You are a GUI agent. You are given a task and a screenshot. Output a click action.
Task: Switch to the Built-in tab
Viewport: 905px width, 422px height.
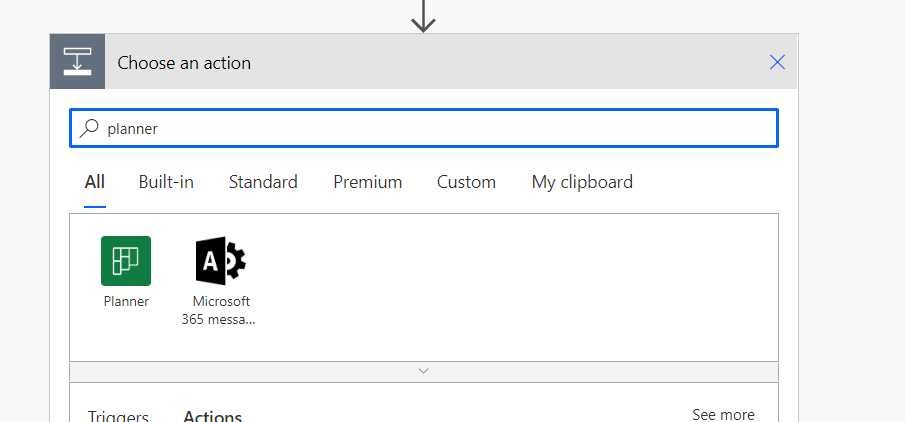point(166,182)
